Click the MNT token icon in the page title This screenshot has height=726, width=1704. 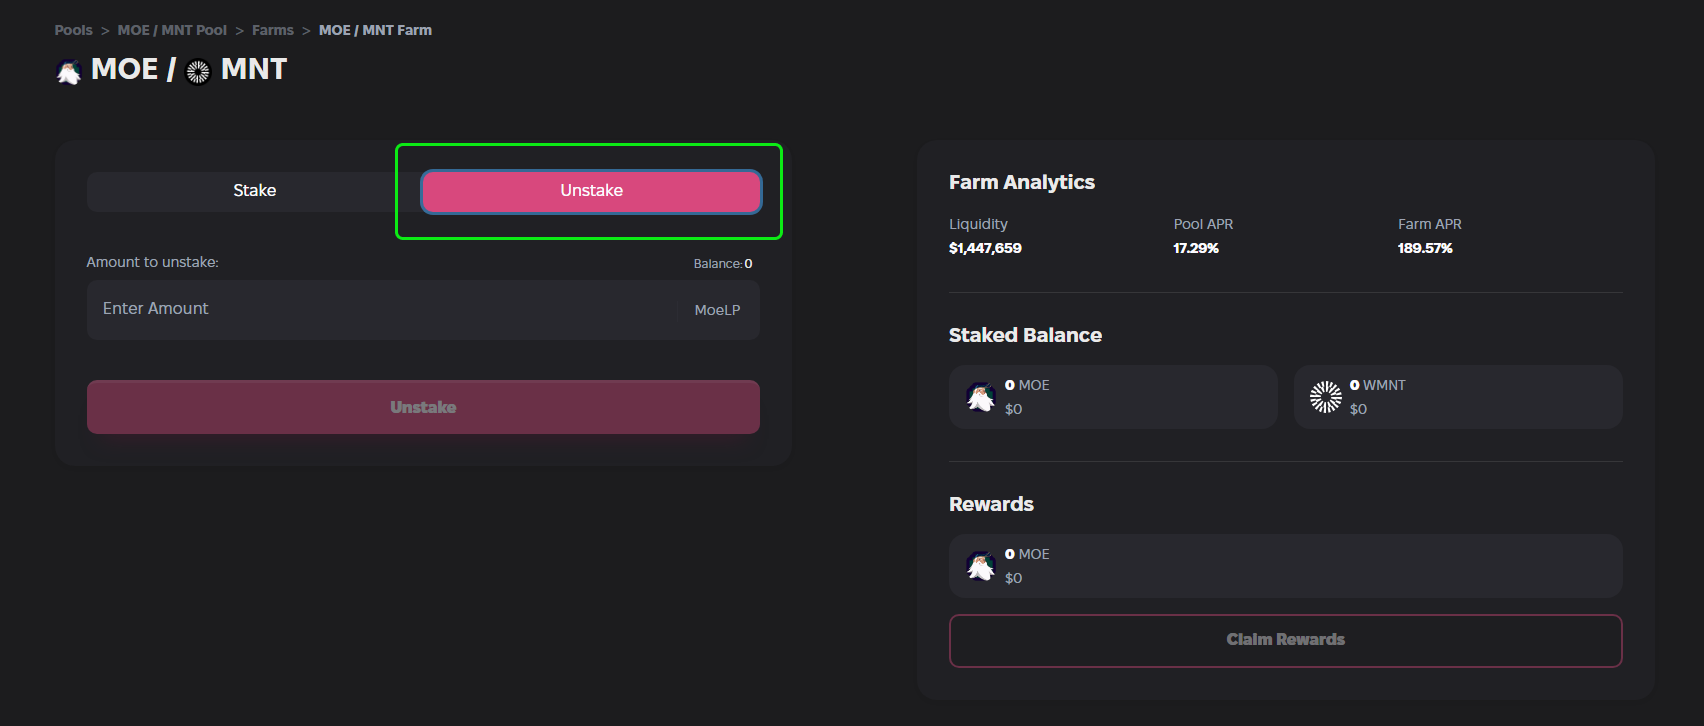point(198,72)
